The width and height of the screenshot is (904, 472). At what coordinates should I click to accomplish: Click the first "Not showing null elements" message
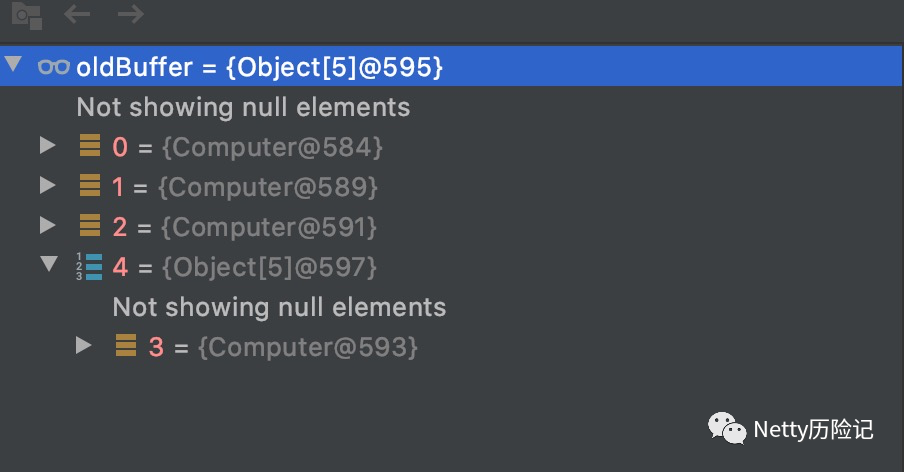pyautogui.click(x=243, y=106)
